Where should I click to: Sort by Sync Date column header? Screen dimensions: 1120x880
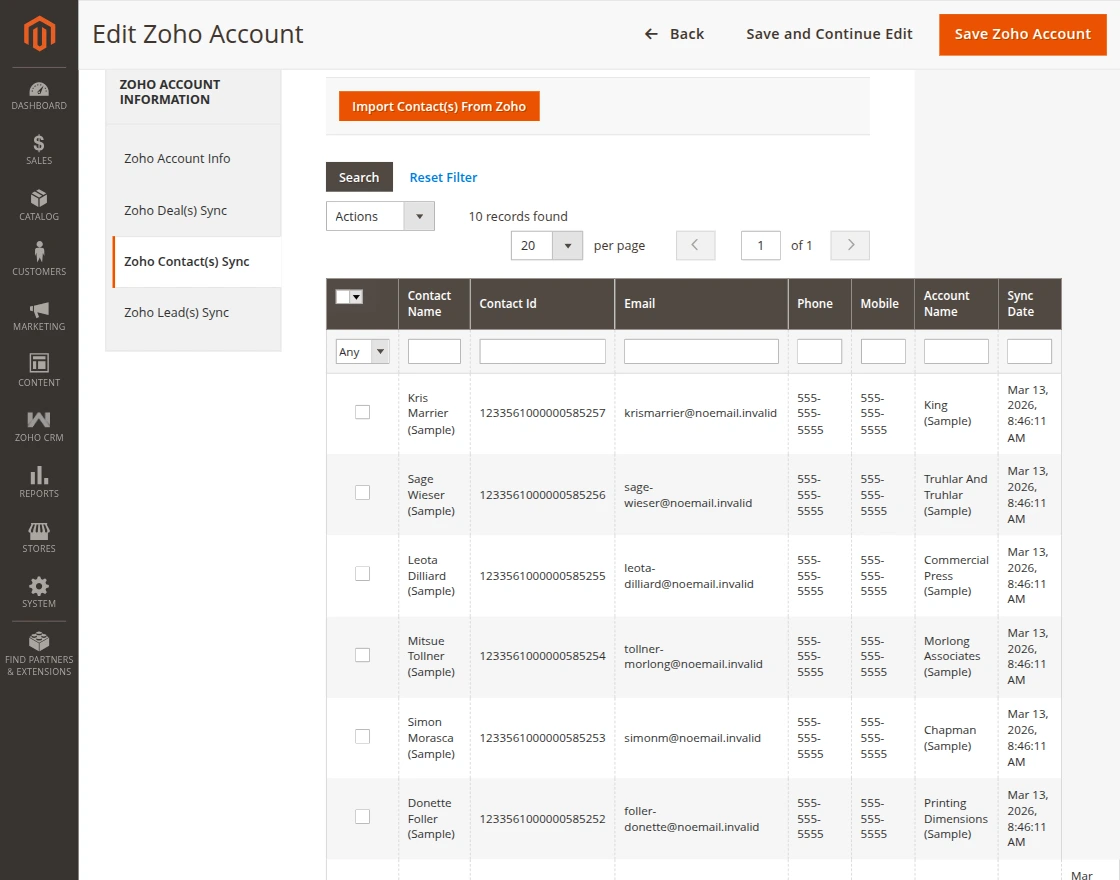tap(1029, 304)
